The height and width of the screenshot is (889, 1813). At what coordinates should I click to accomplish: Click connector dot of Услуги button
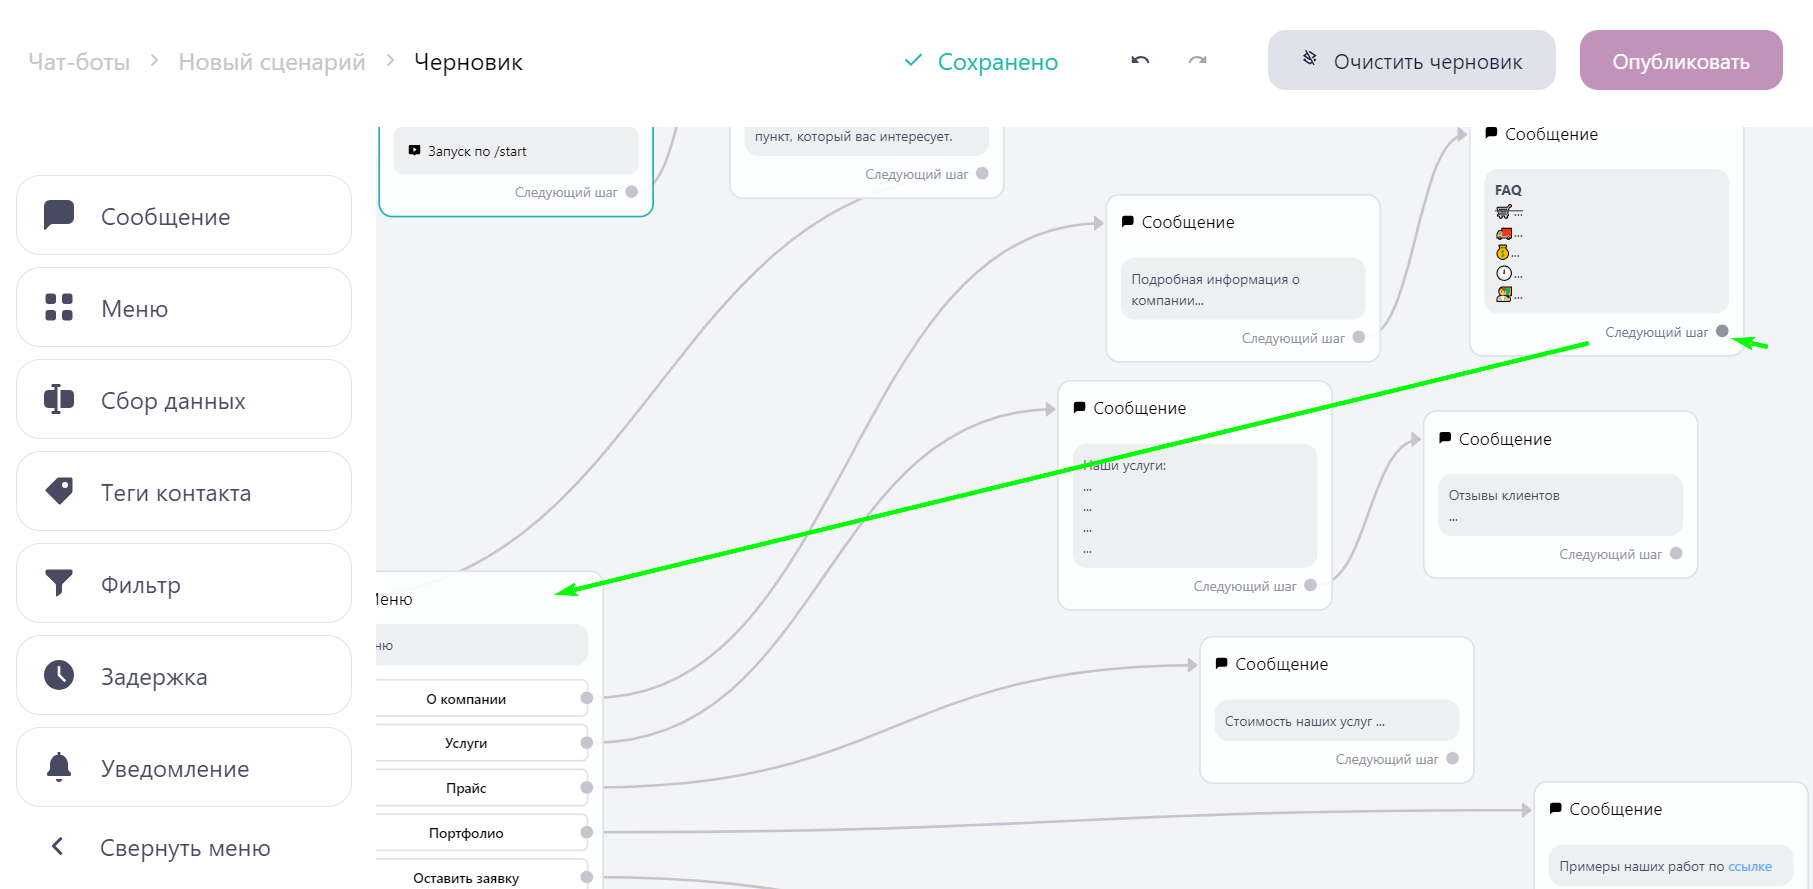point(587,743)
